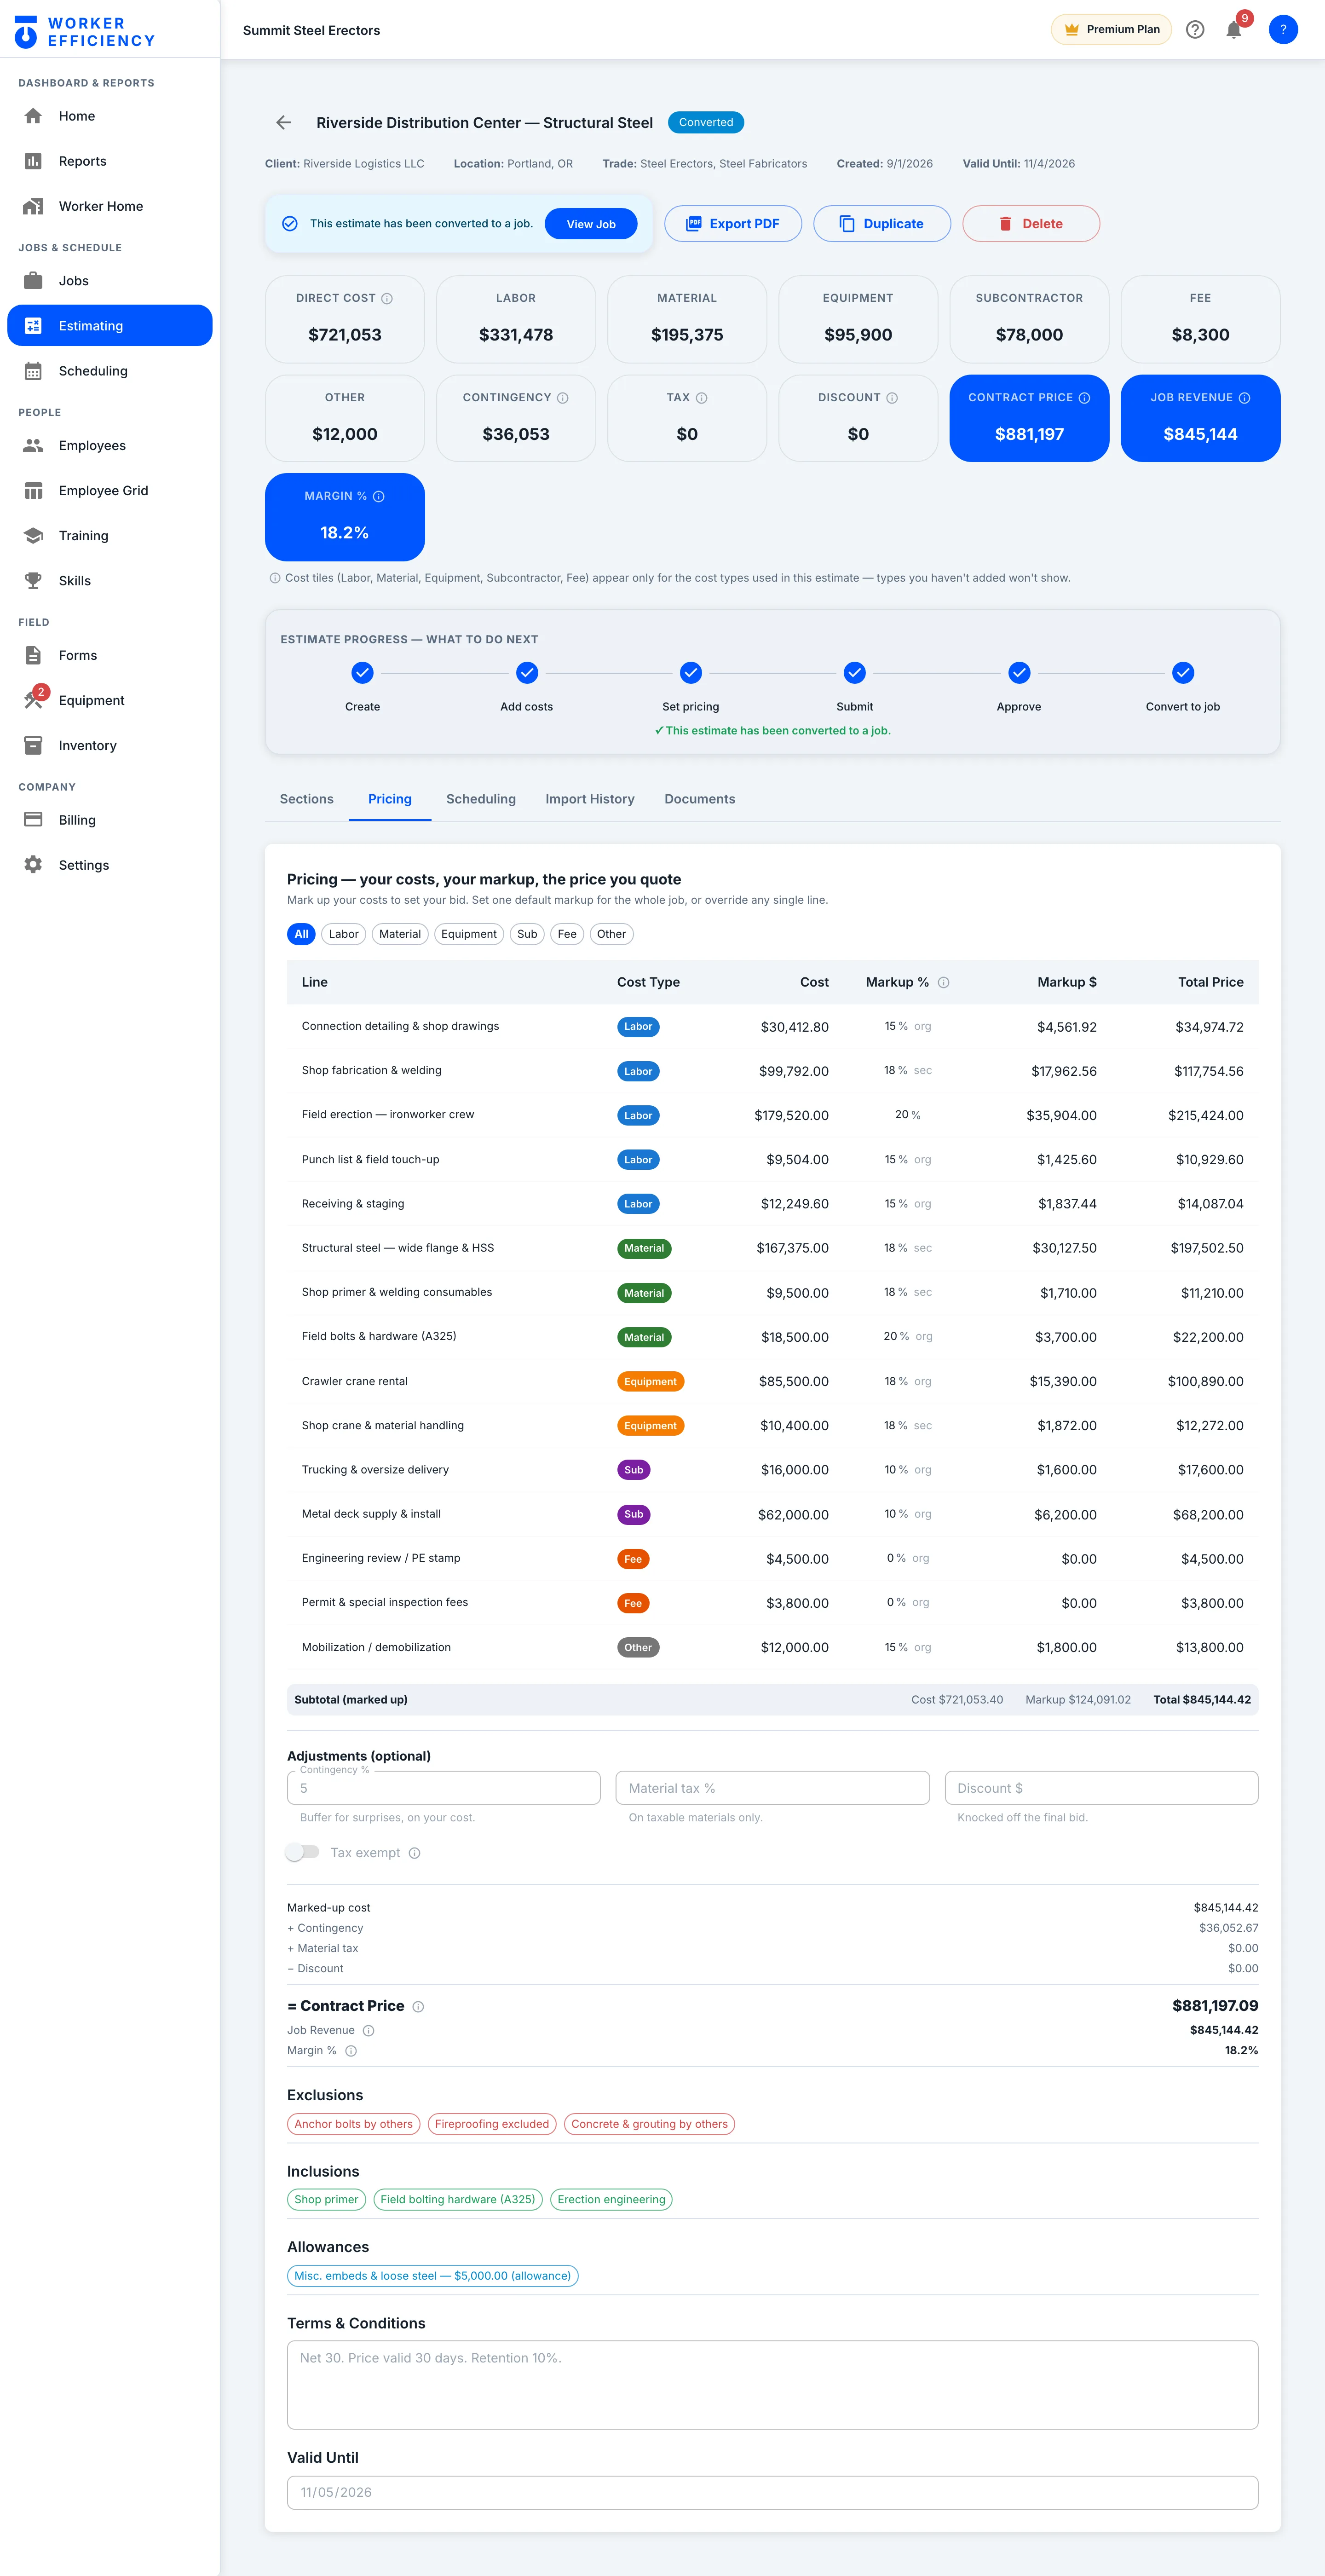Switch to the Sections tab

click(x=307, y=799)
